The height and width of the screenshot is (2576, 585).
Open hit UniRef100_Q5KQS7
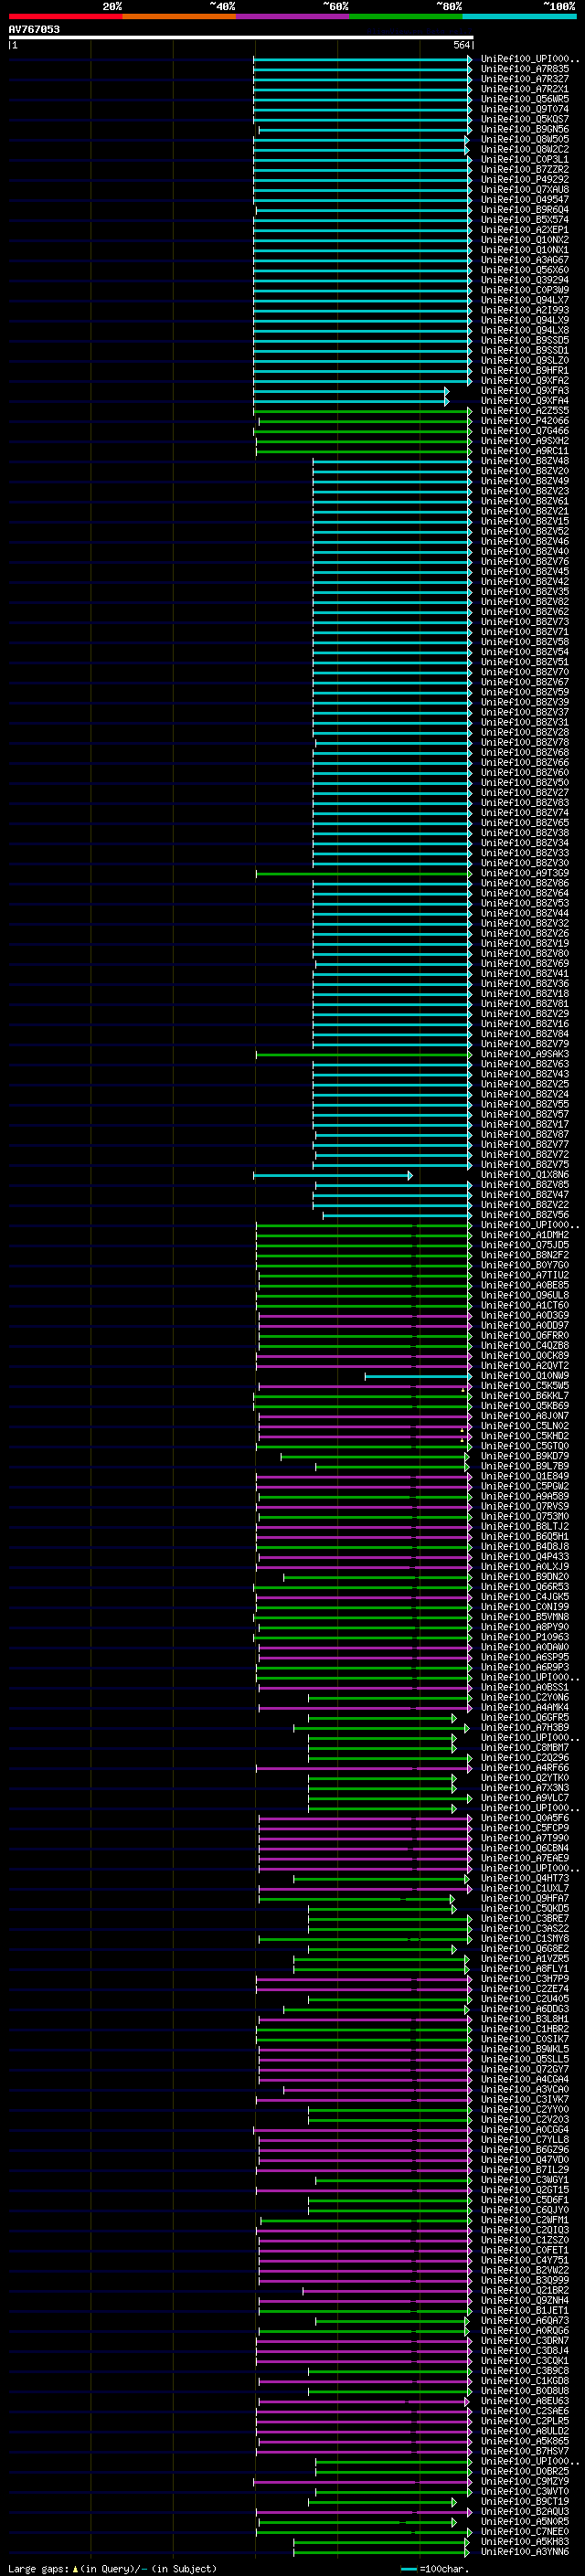pyautogui.click(x=524, y=119)
